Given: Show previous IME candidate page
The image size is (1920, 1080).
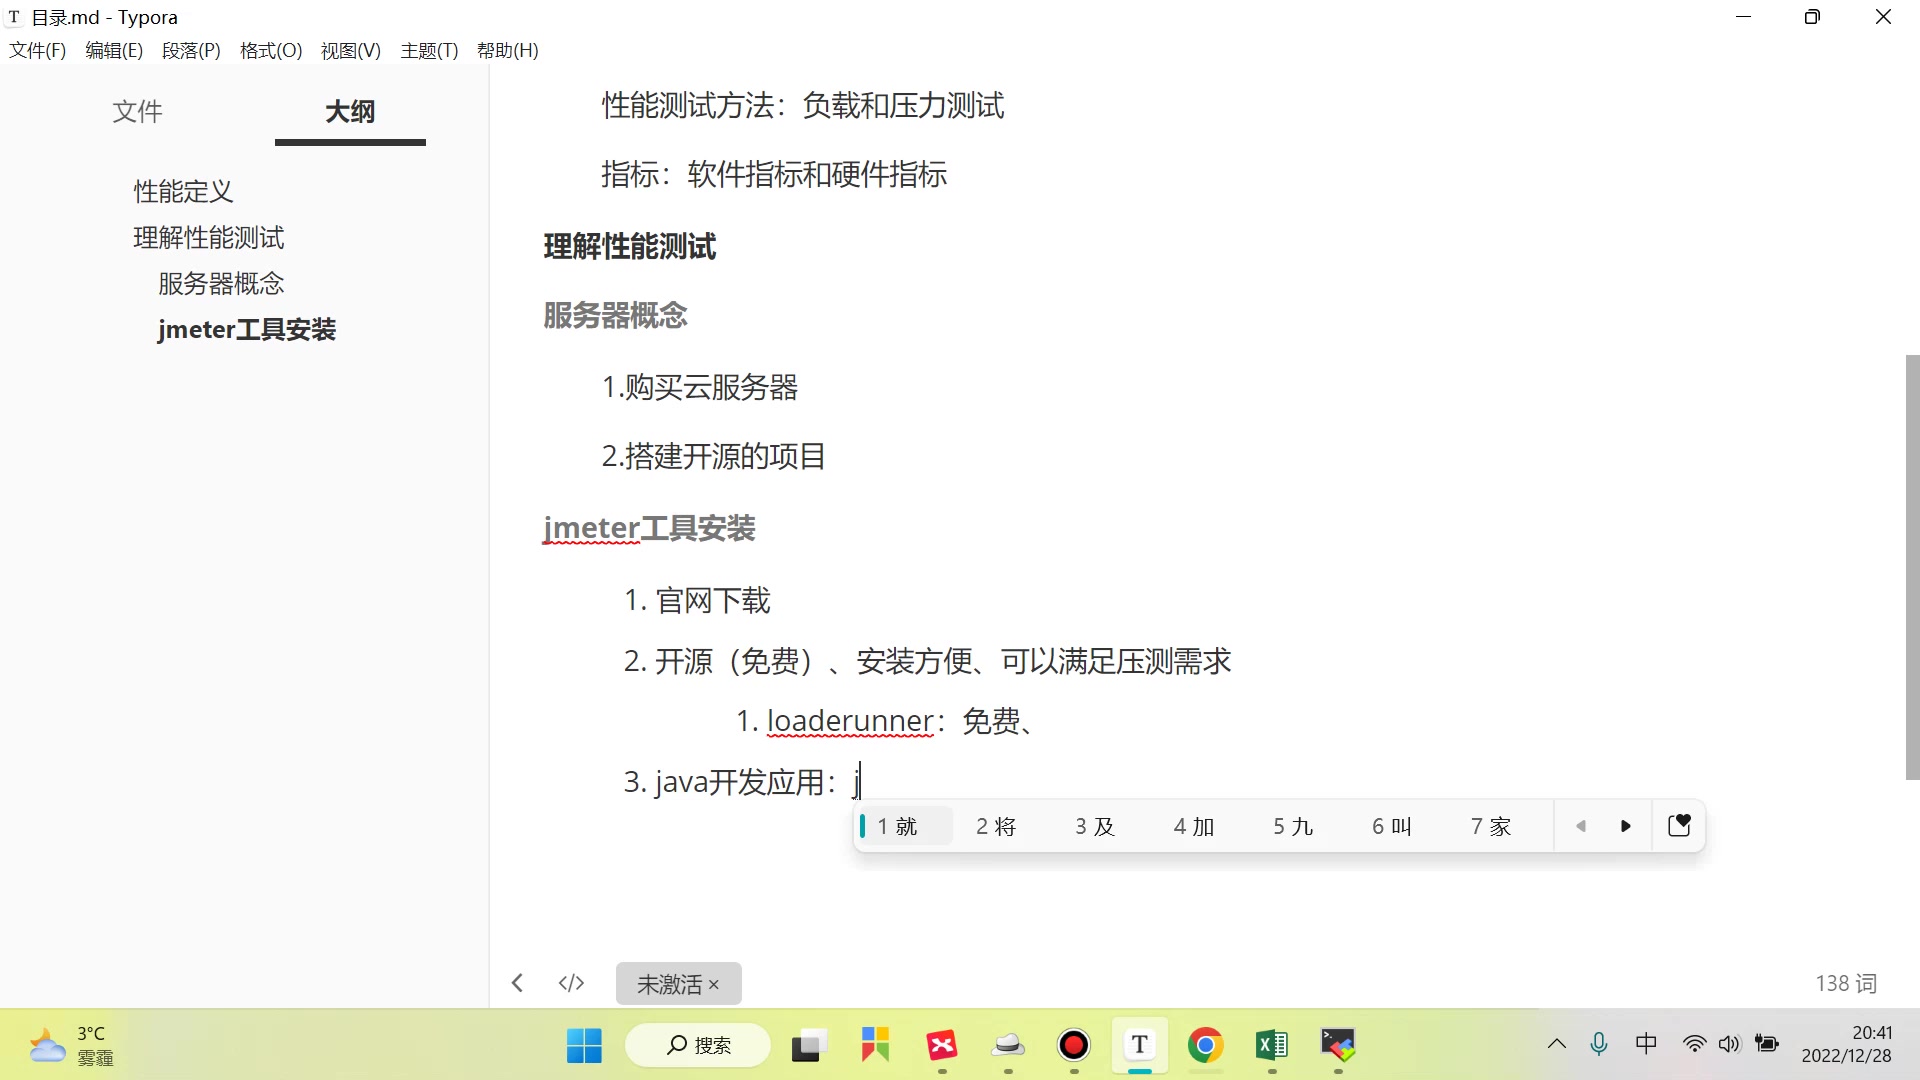Looking at the screenshot, I should click(x=1581, y=825).
